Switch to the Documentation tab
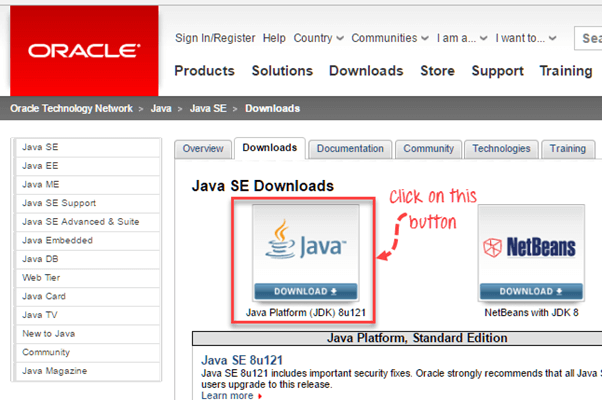The image size is (602, 400). pyautogui.click(x=350, y=148)
